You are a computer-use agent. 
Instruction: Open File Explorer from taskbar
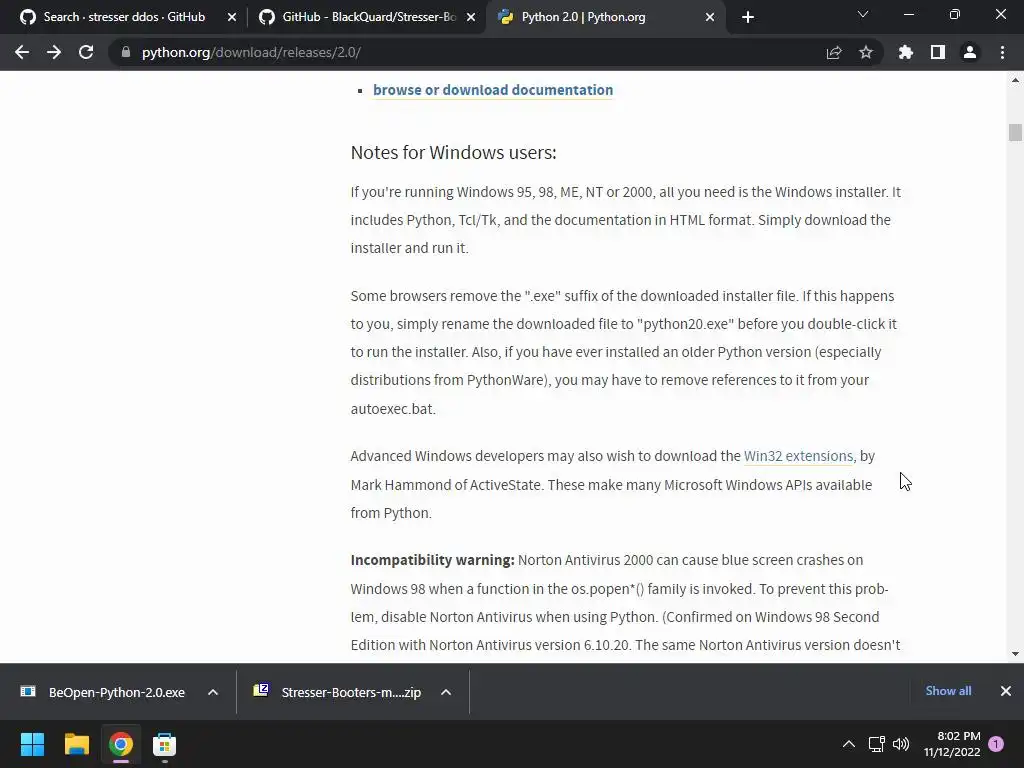click(x=76, y=744)
